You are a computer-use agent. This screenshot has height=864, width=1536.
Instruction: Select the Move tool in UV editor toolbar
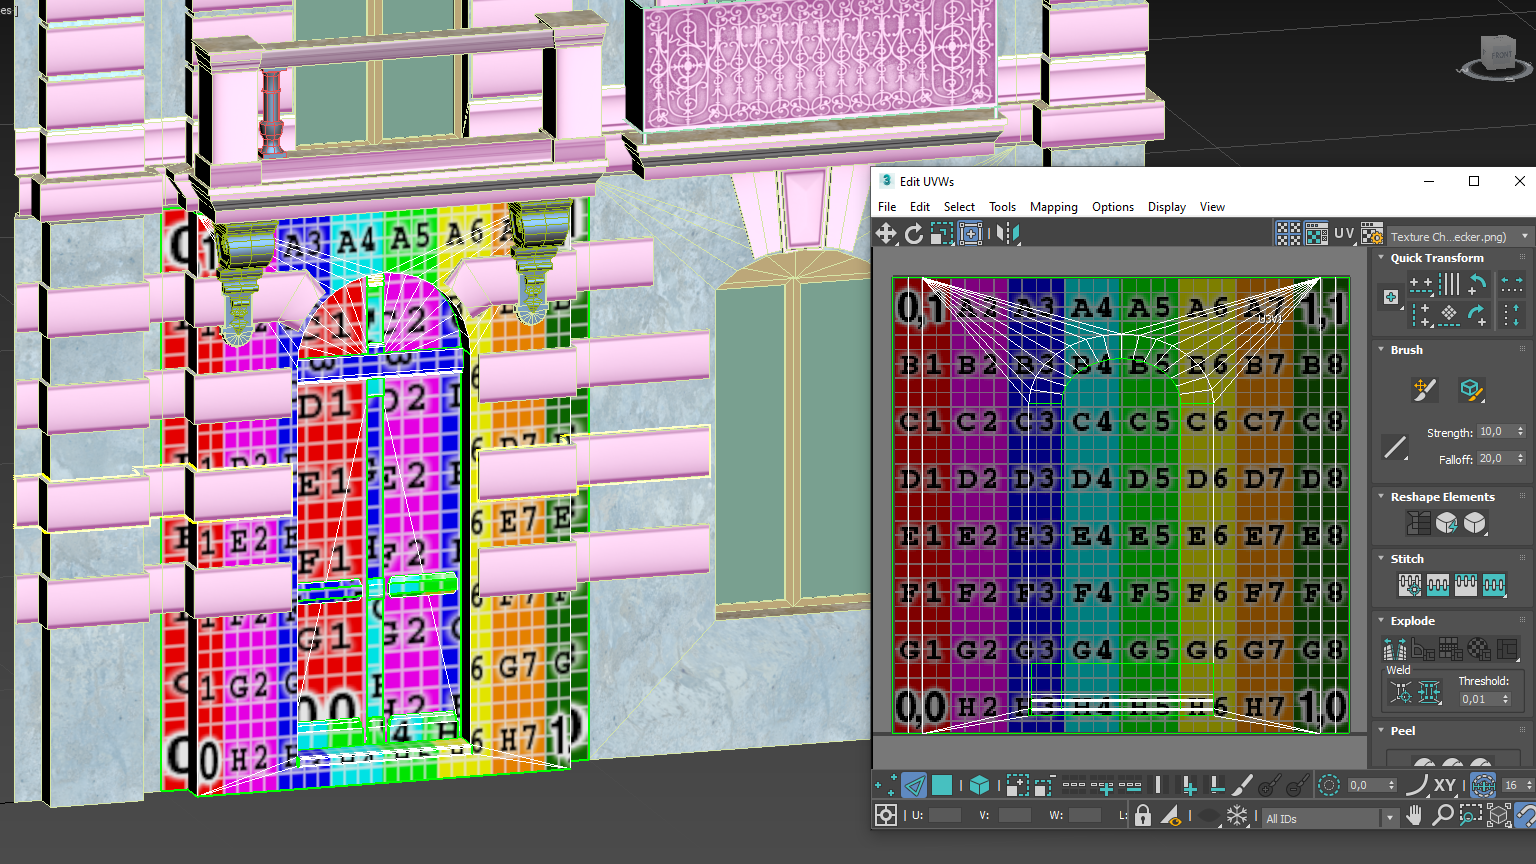886,234
